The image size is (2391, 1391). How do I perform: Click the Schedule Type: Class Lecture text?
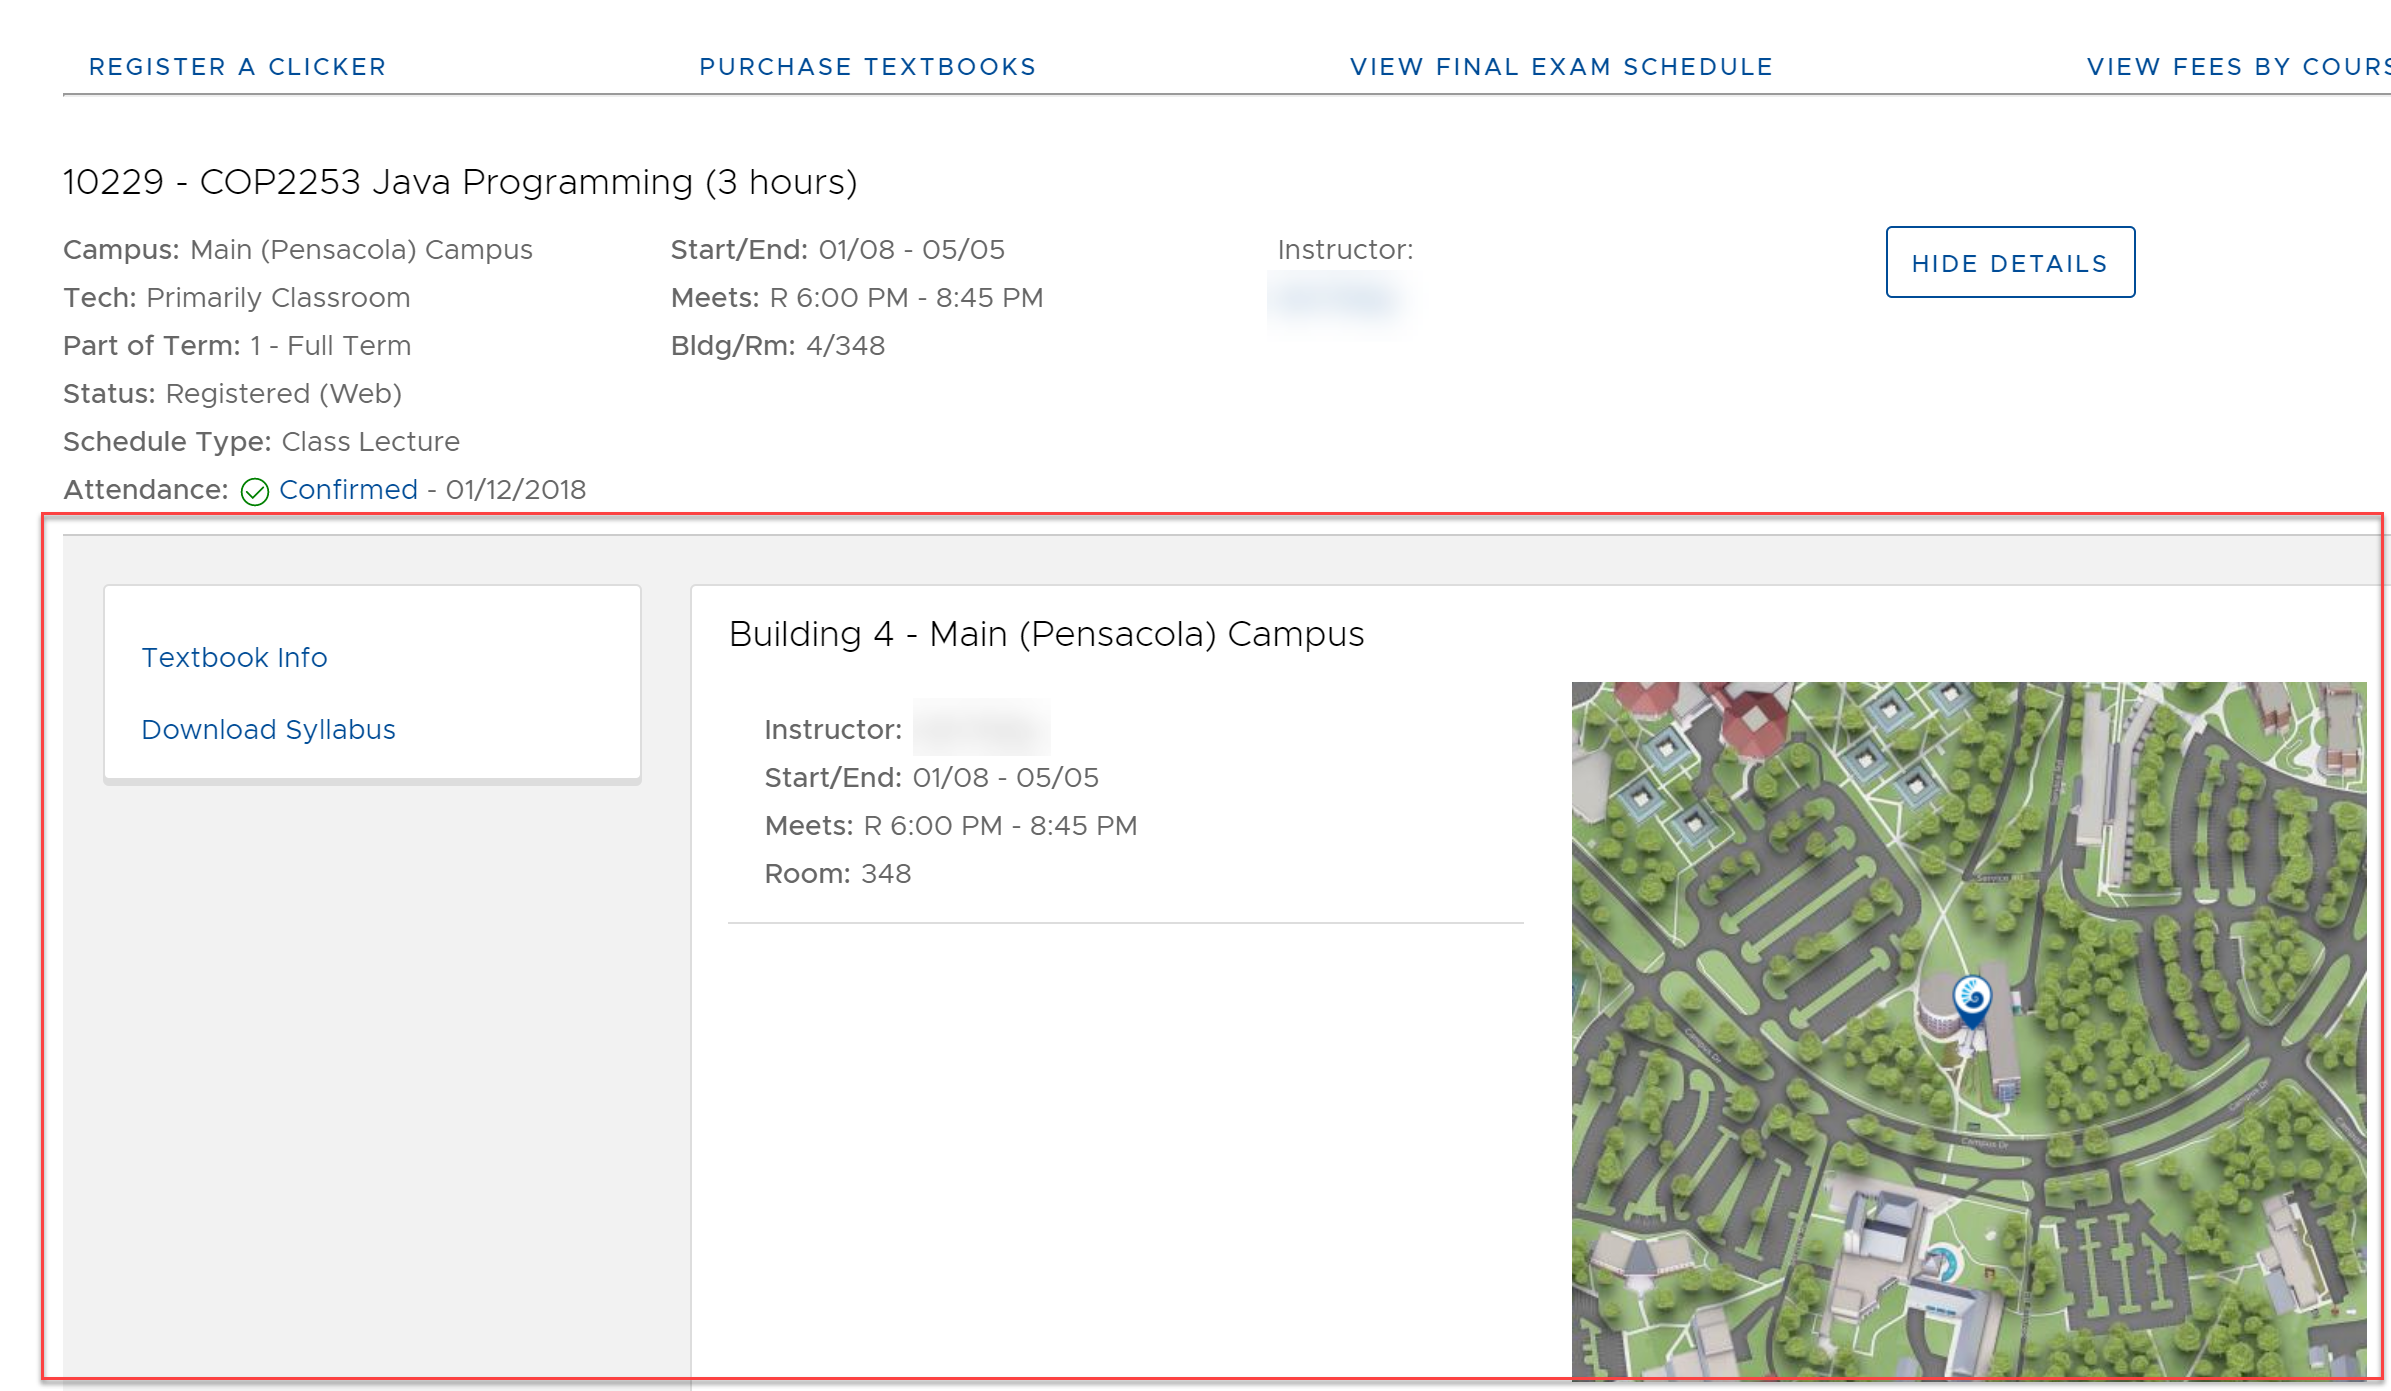[x=261, y=442]
